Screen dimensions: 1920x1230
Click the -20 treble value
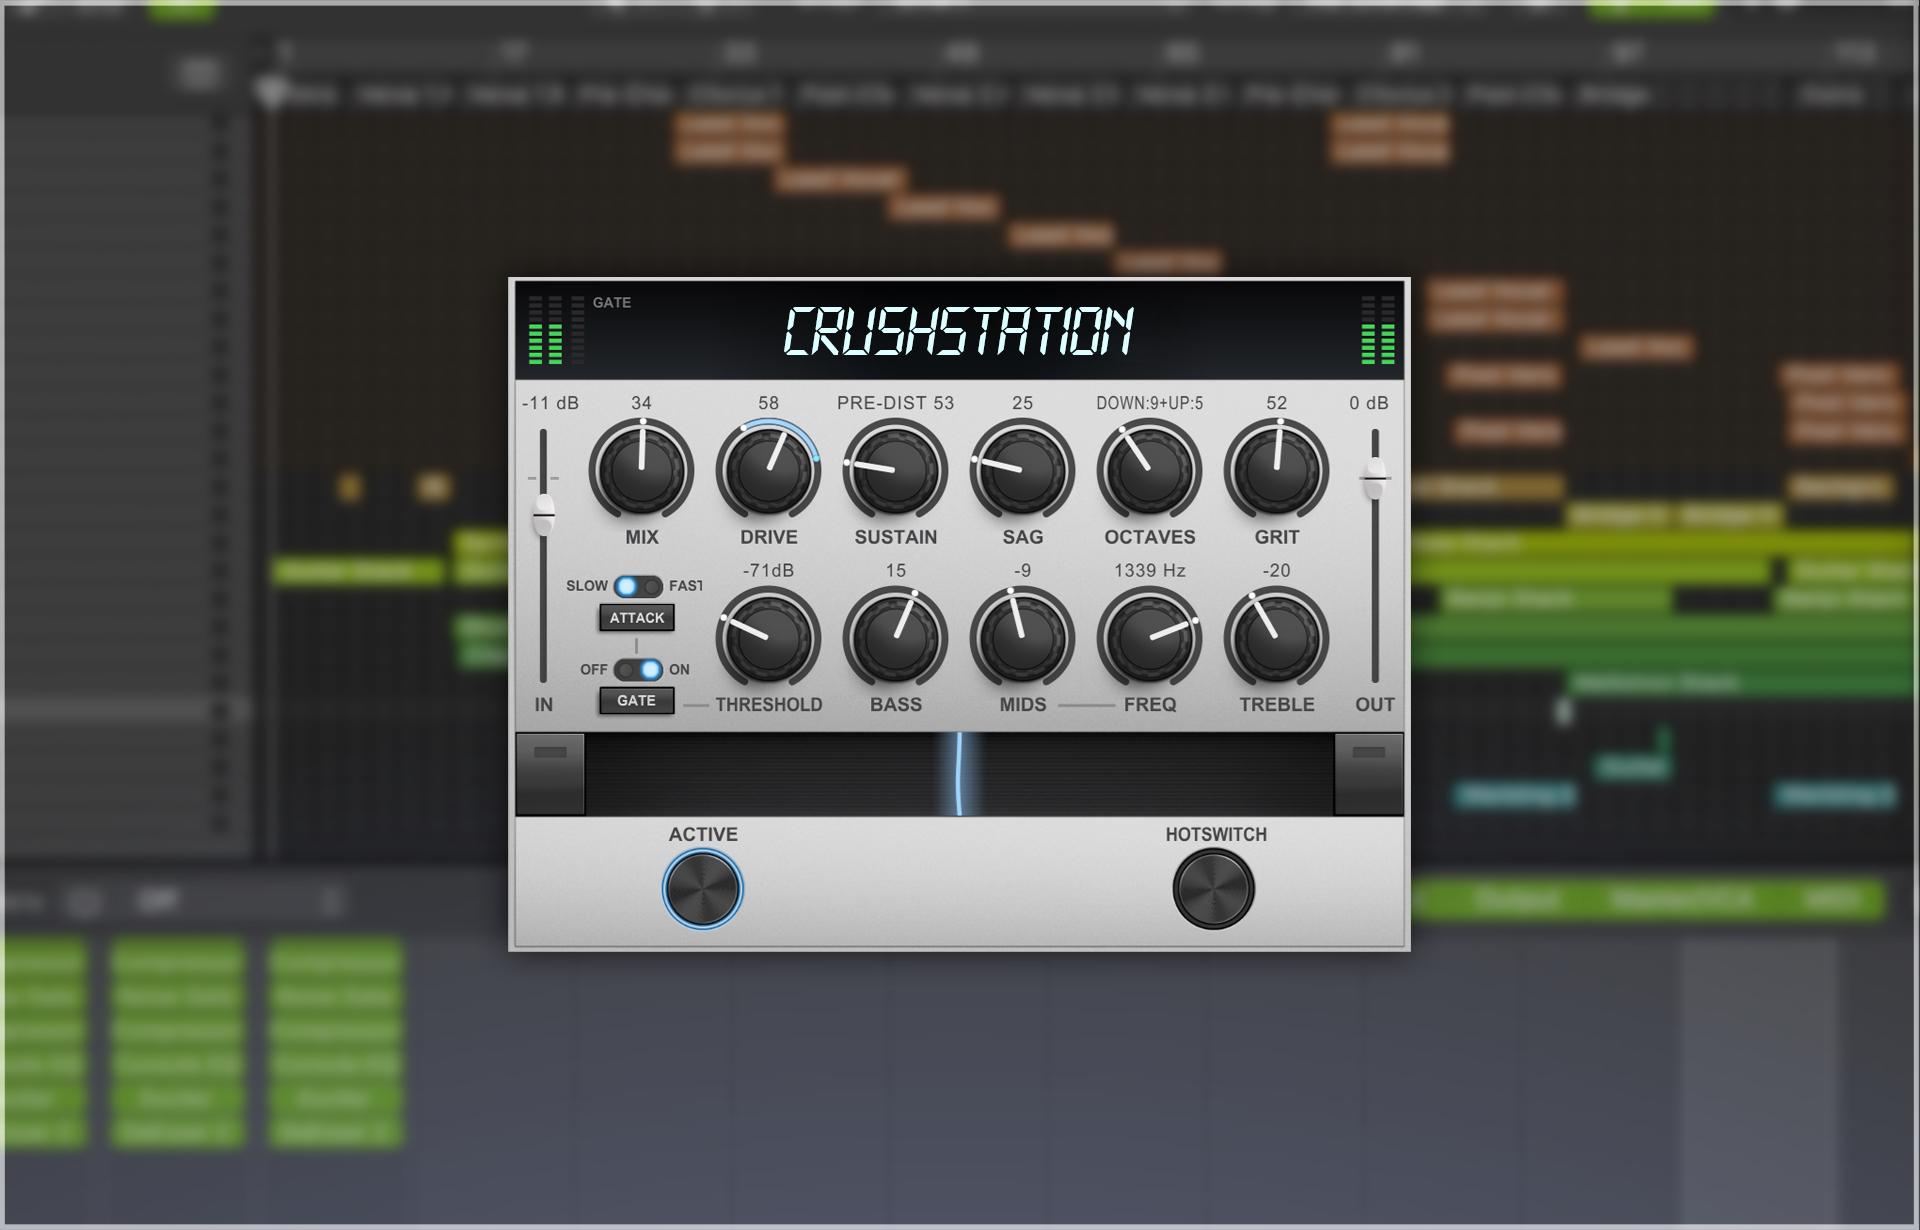tap(1276, 571)
